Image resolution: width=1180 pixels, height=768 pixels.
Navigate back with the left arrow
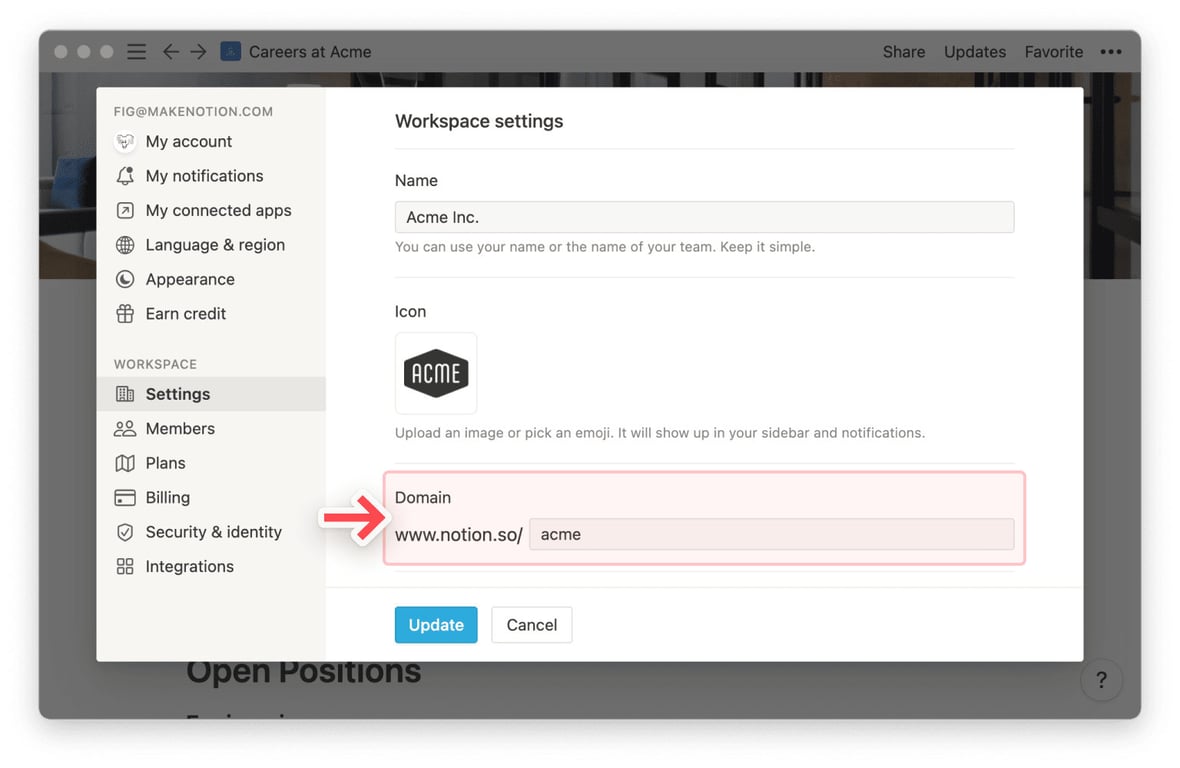click(x=171, y=52)
